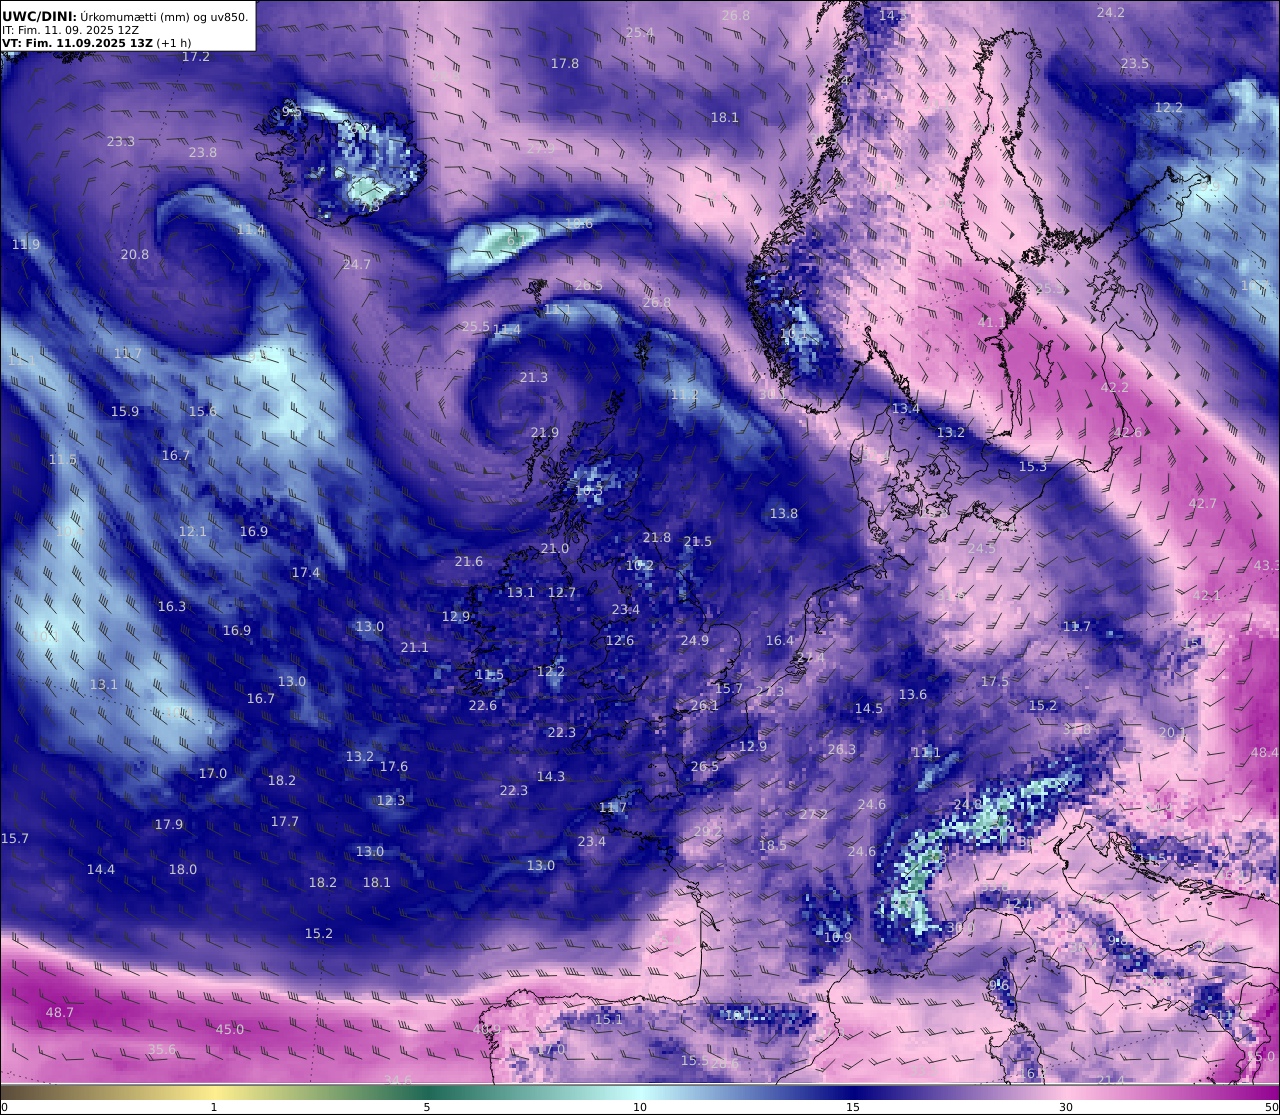Click the 18.5 value over France
Screen dimensions: 1280x1115
(773, 846)
